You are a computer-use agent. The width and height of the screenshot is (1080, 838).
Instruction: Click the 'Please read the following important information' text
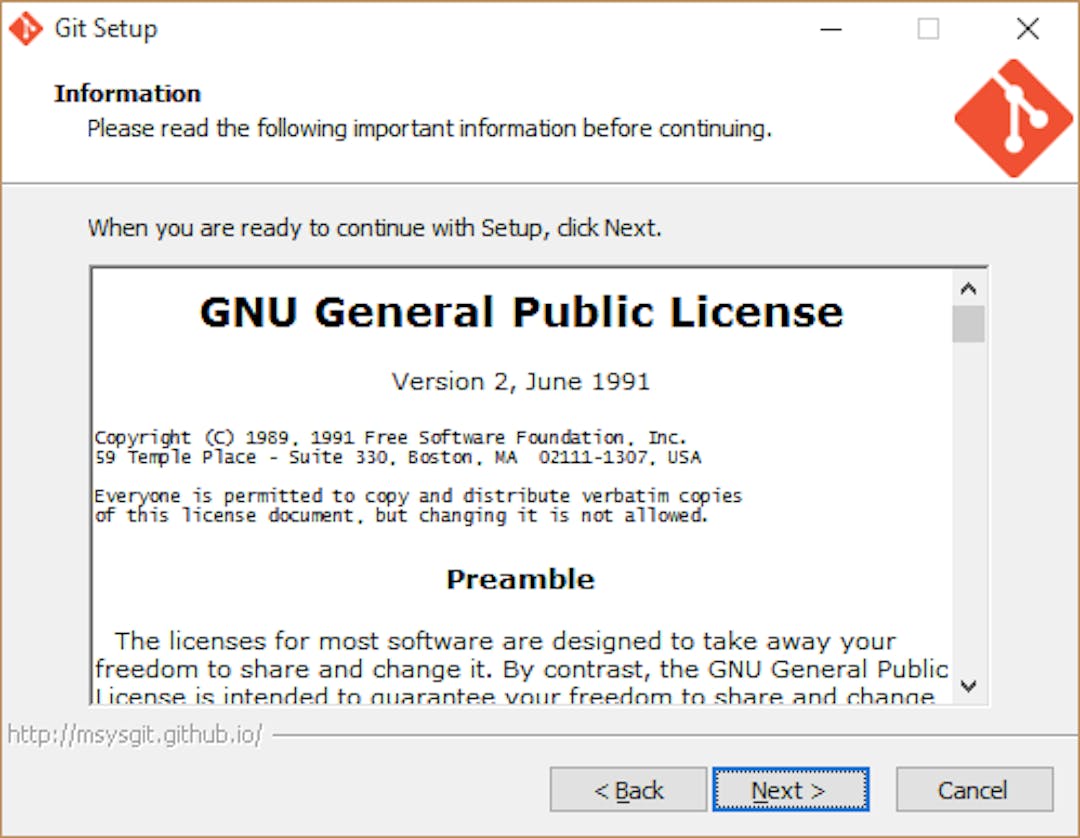(x=429, y=129)
